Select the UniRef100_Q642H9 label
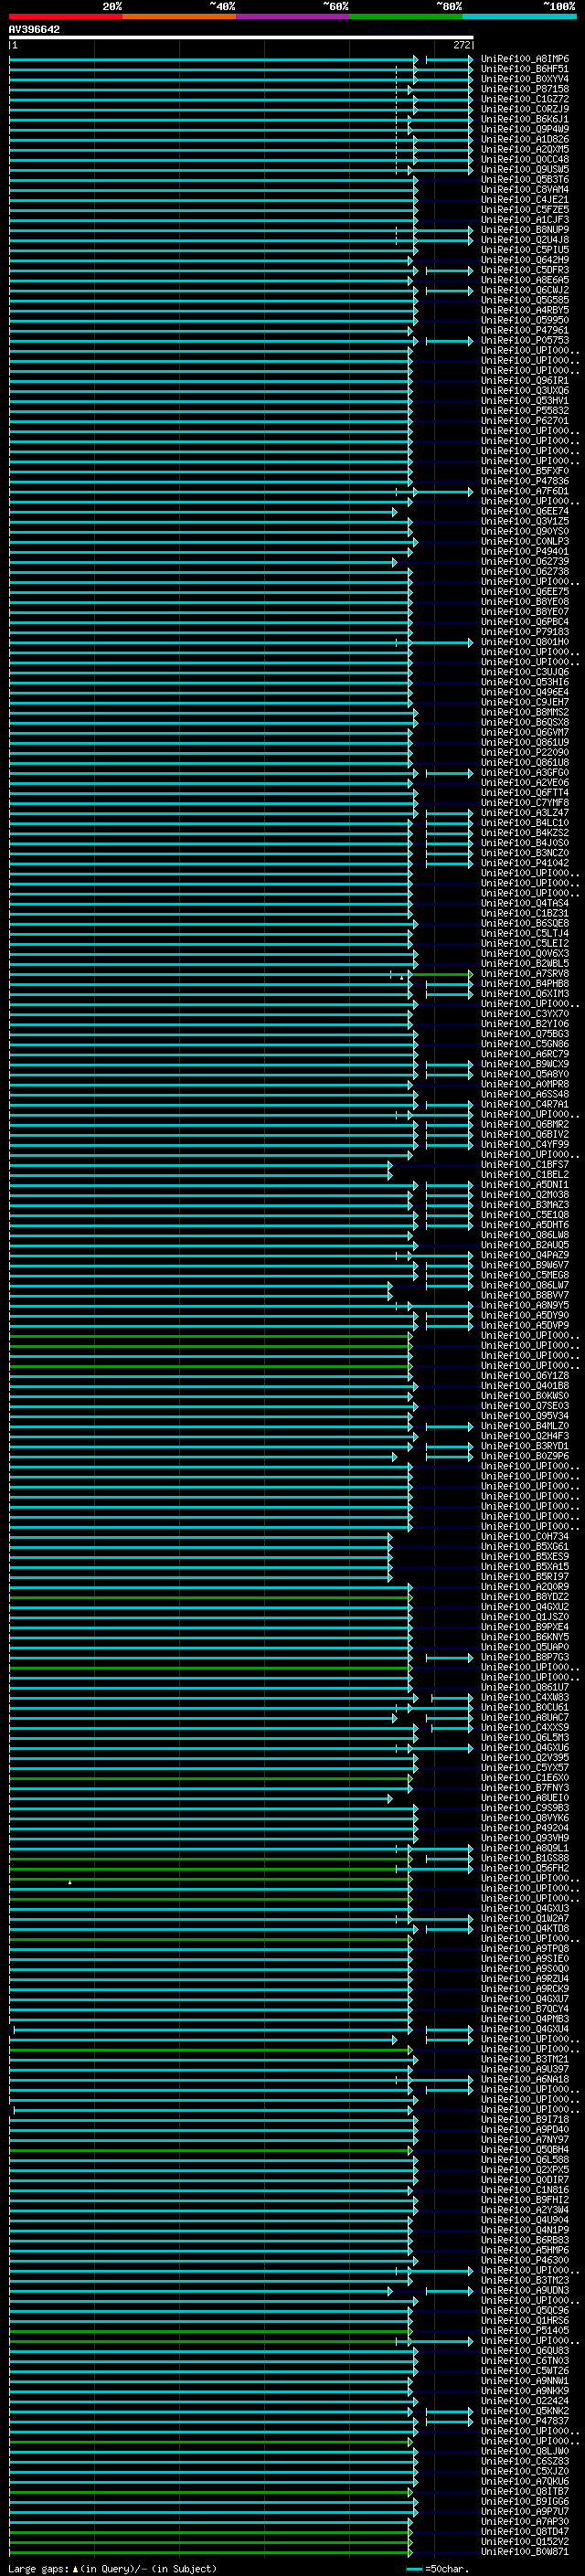 pos(525,260)
